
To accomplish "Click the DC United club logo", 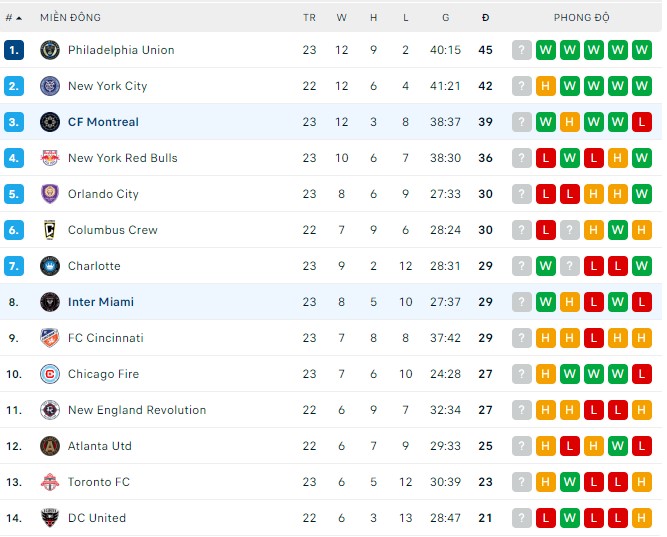I will pyautogui.click(x=50, y=518).
